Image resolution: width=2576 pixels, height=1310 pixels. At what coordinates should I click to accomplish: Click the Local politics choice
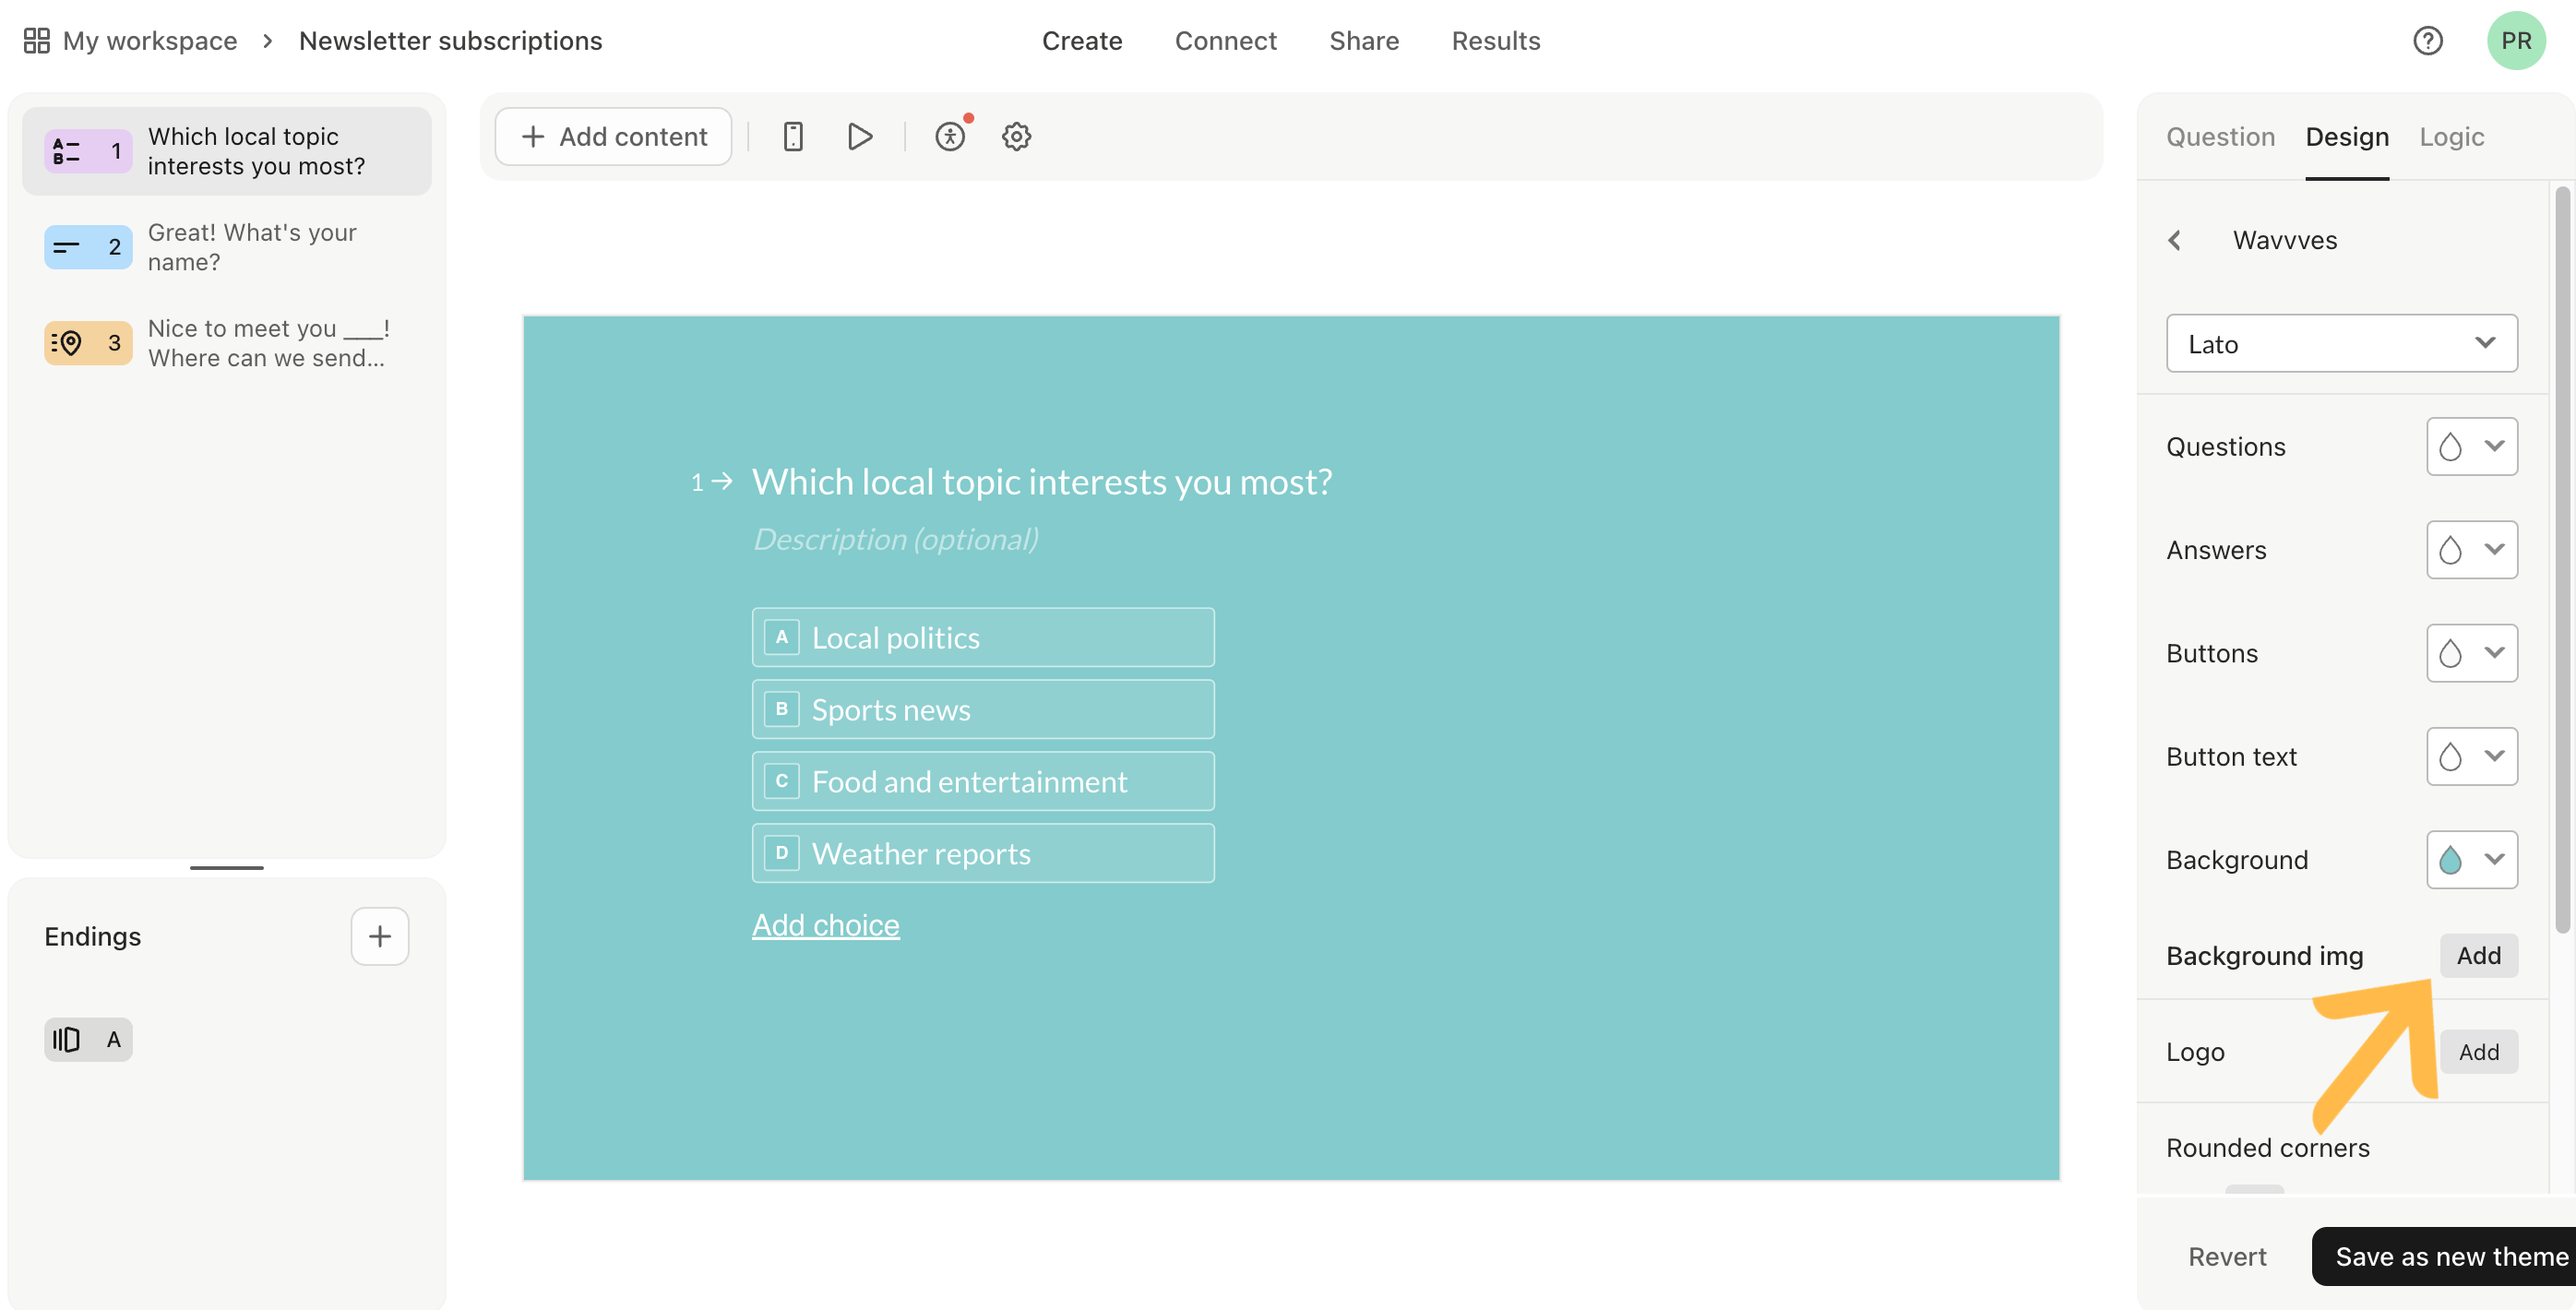(x=983, y=637)
